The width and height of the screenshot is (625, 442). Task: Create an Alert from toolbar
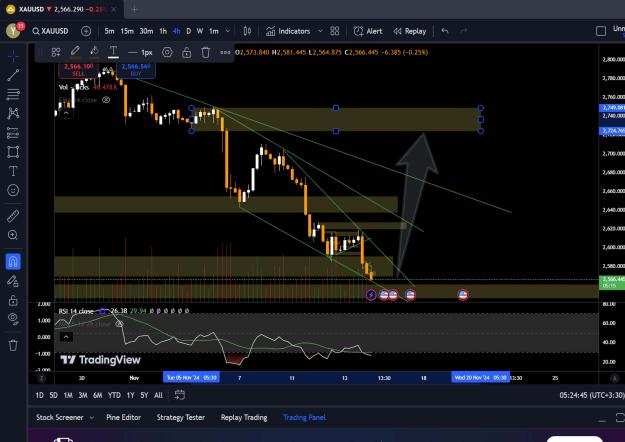[368, 31]
